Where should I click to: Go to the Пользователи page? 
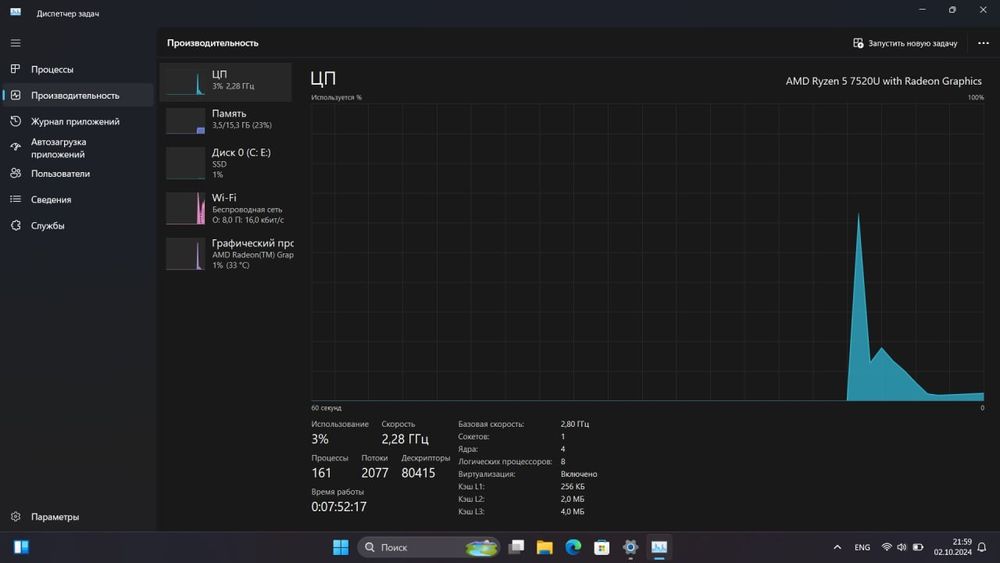[77, 173]
